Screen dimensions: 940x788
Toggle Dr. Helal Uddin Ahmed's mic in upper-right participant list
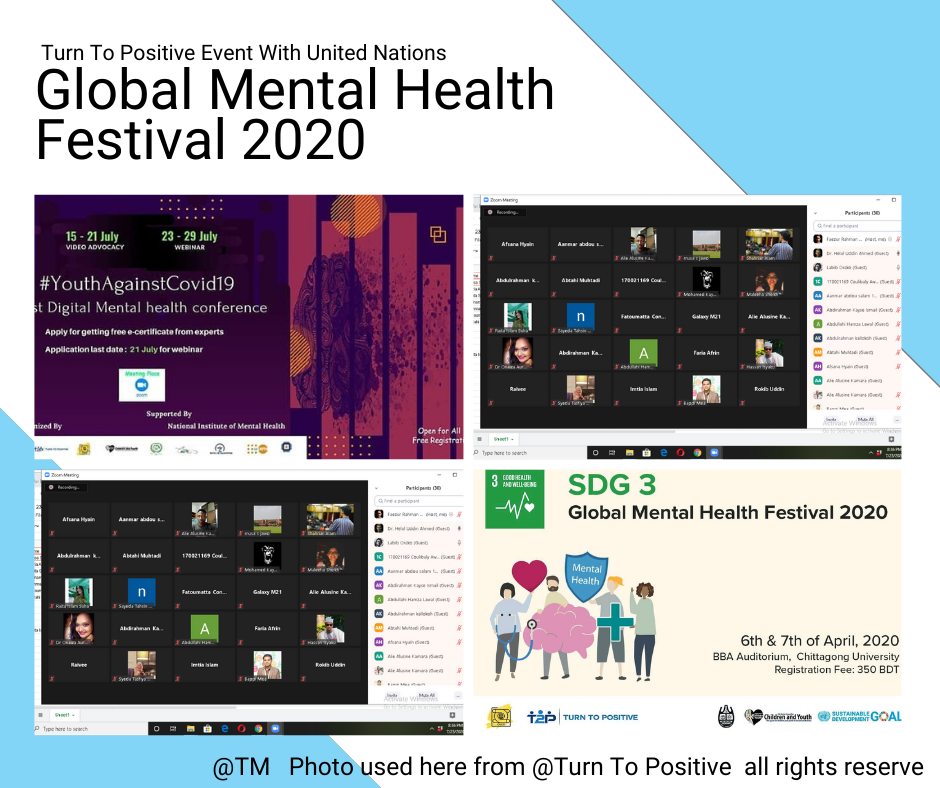pos(898,253)
